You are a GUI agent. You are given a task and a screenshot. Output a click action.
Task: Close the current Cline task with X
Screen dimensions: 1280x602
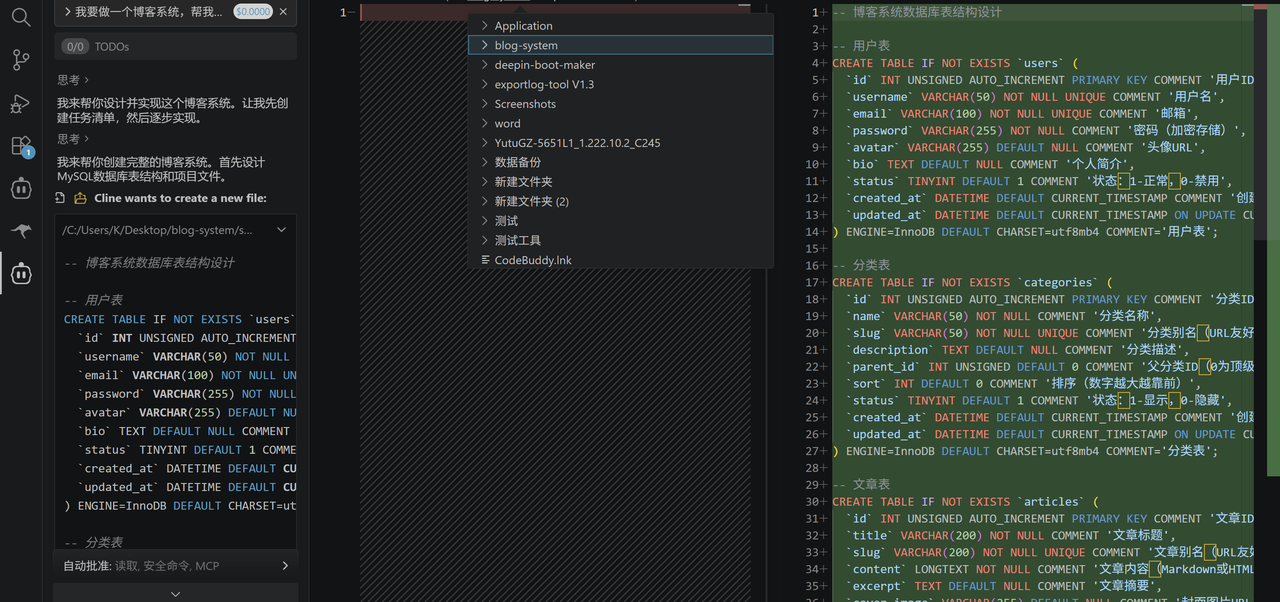coord(283,12)
